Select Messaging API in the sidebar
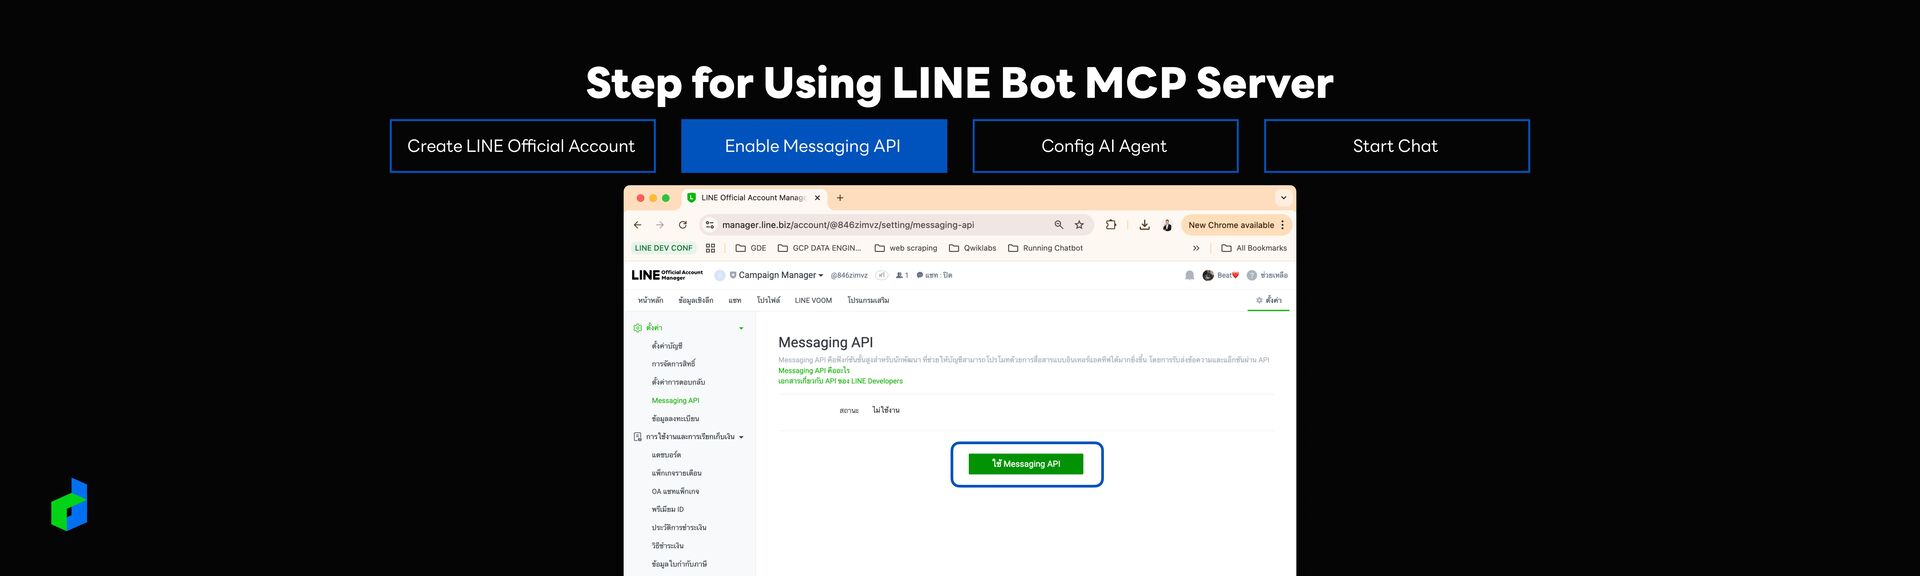Viewport: 1920px width, 576px height. point(676,400)
